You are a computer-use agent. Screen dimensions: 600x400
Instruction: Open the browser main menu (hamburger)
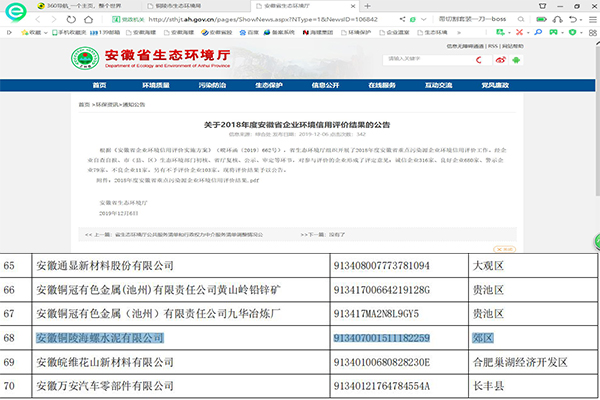tap(593, 20)
